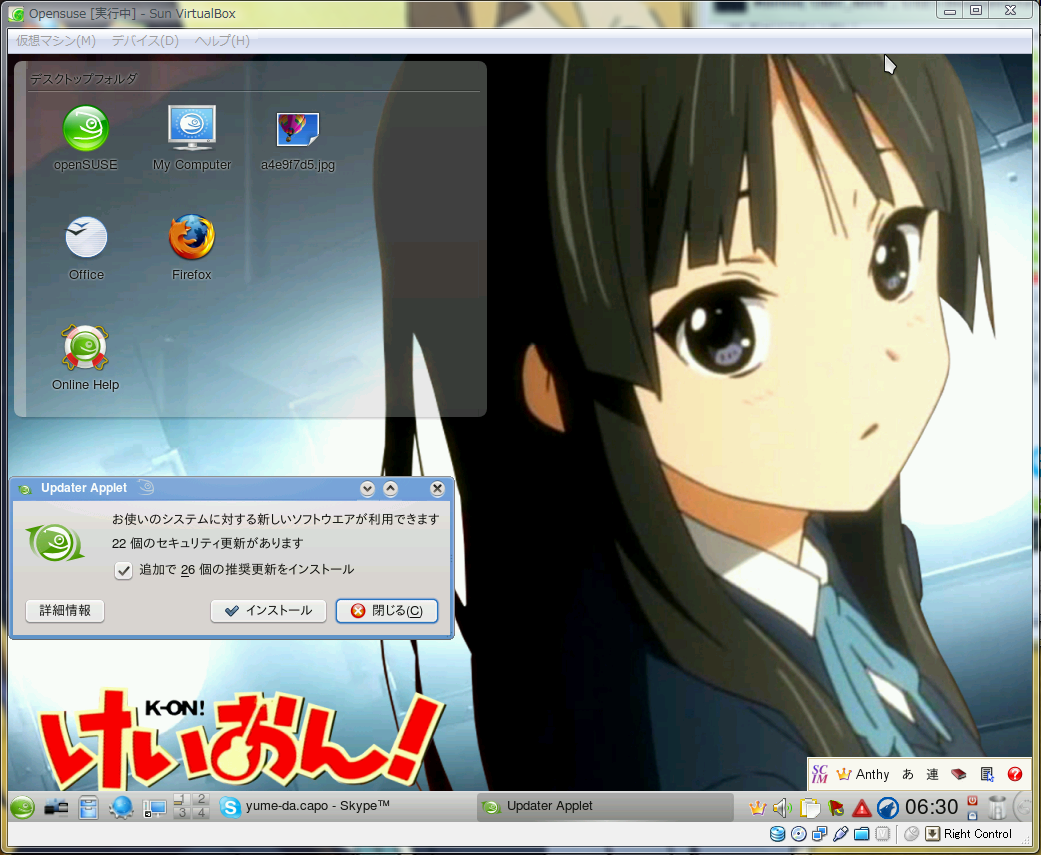Click the VirtualBox virtualization V chip icon
Screen dimensions: 1041x855
click(x=882, y=834)
